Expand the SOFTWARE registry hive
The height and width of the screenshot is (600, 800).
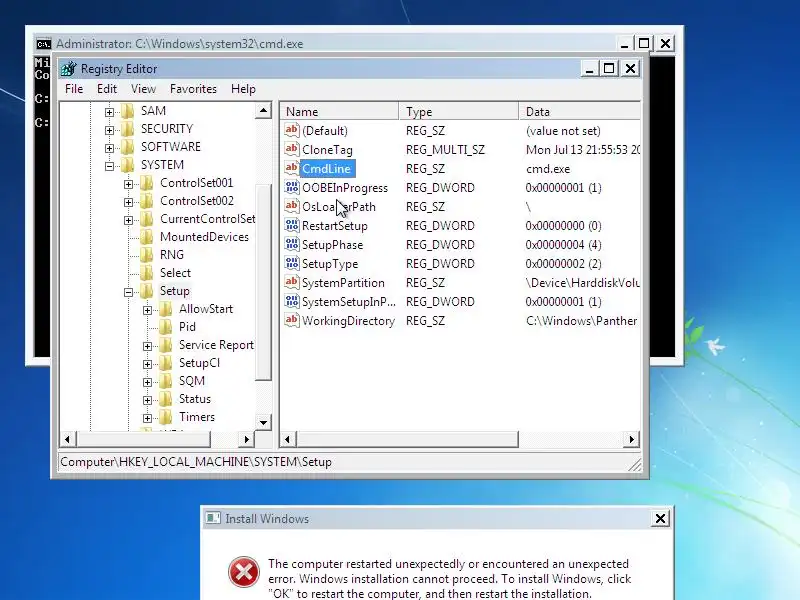tap(109, 148)
